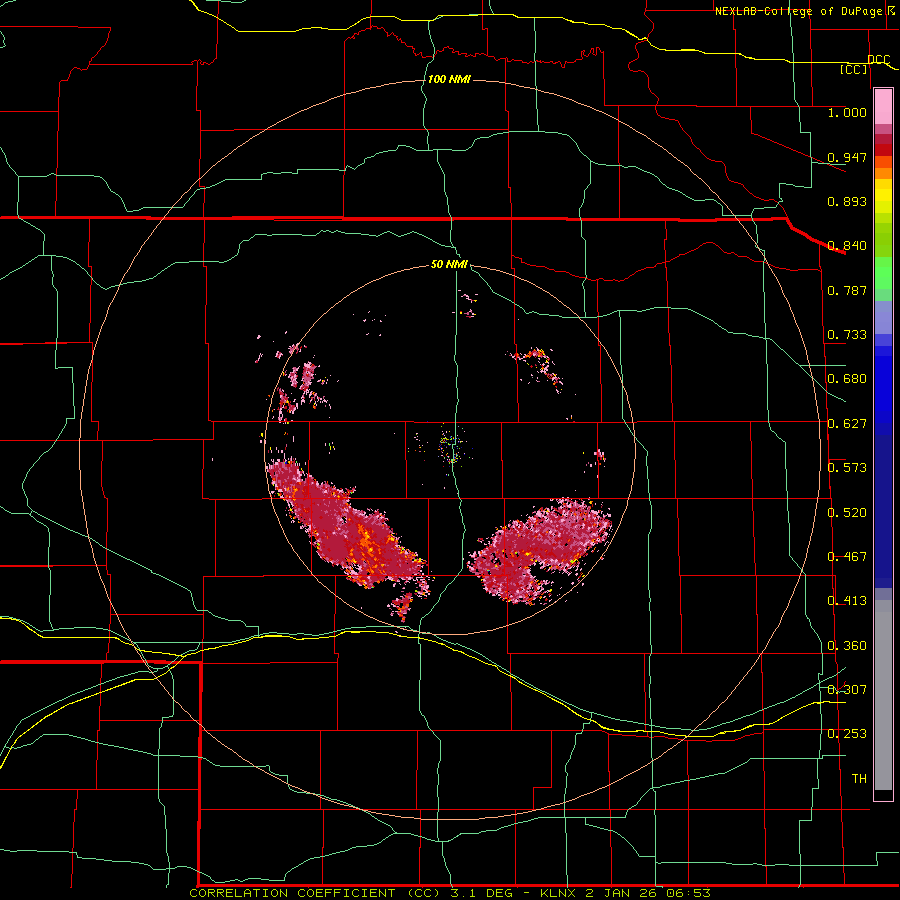Click the 1.000 legend value
The height and width of the screenshot is (900, 900).
point(847,112)
